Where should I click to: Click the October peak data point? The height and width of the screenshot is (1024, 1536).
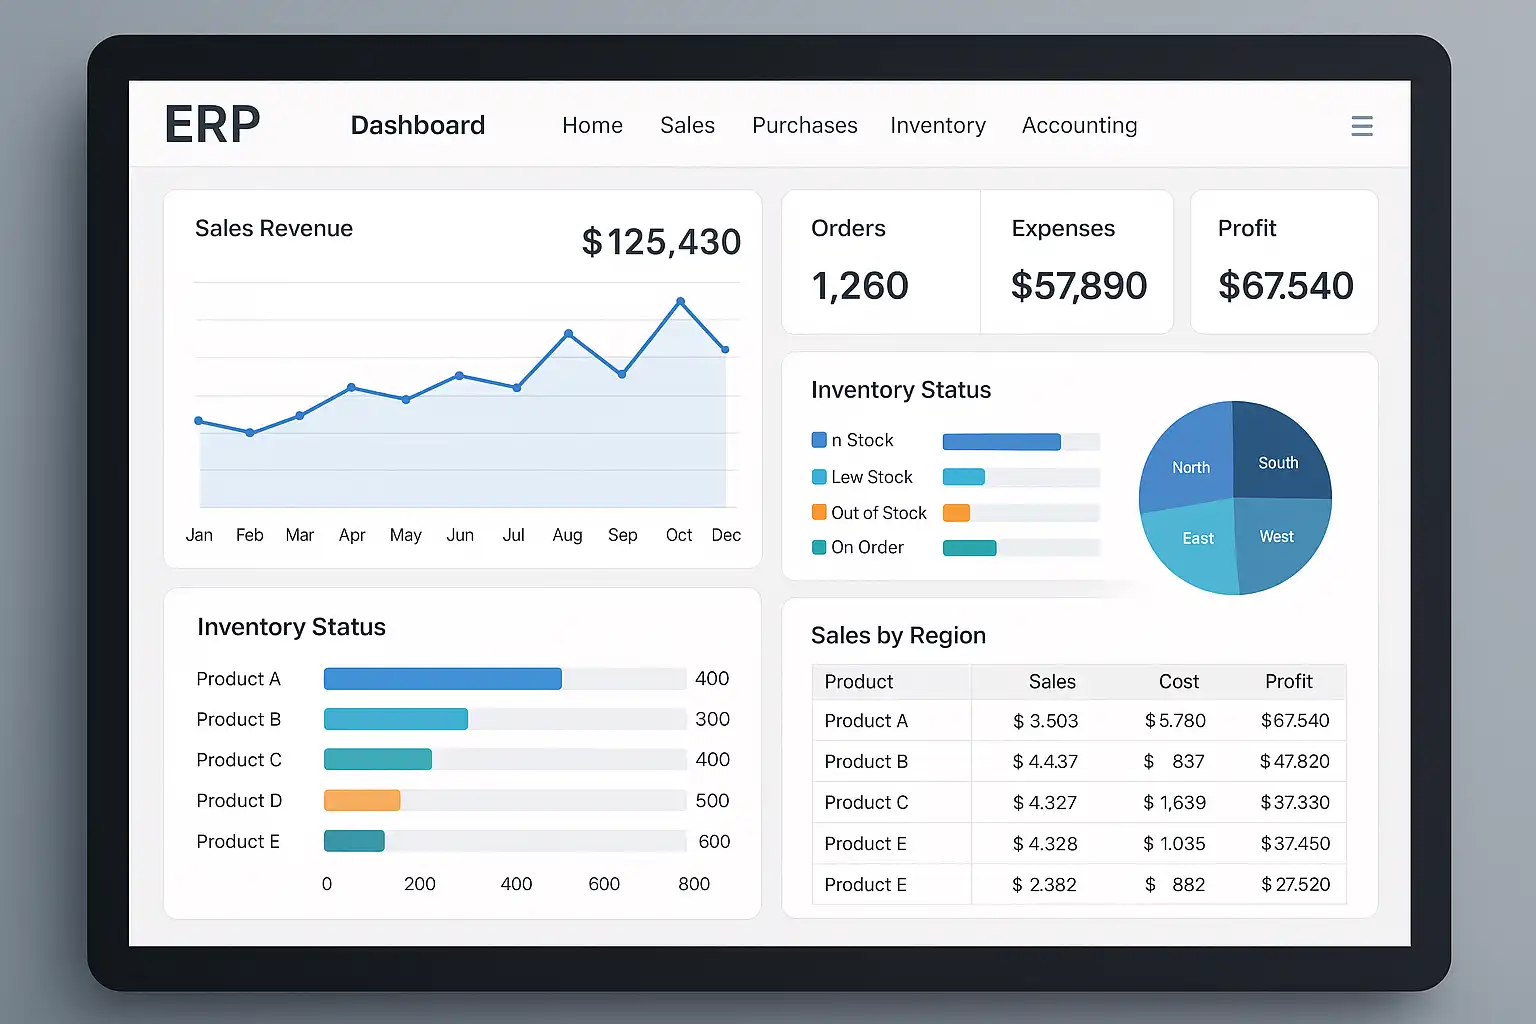click(x=680, y=301)
